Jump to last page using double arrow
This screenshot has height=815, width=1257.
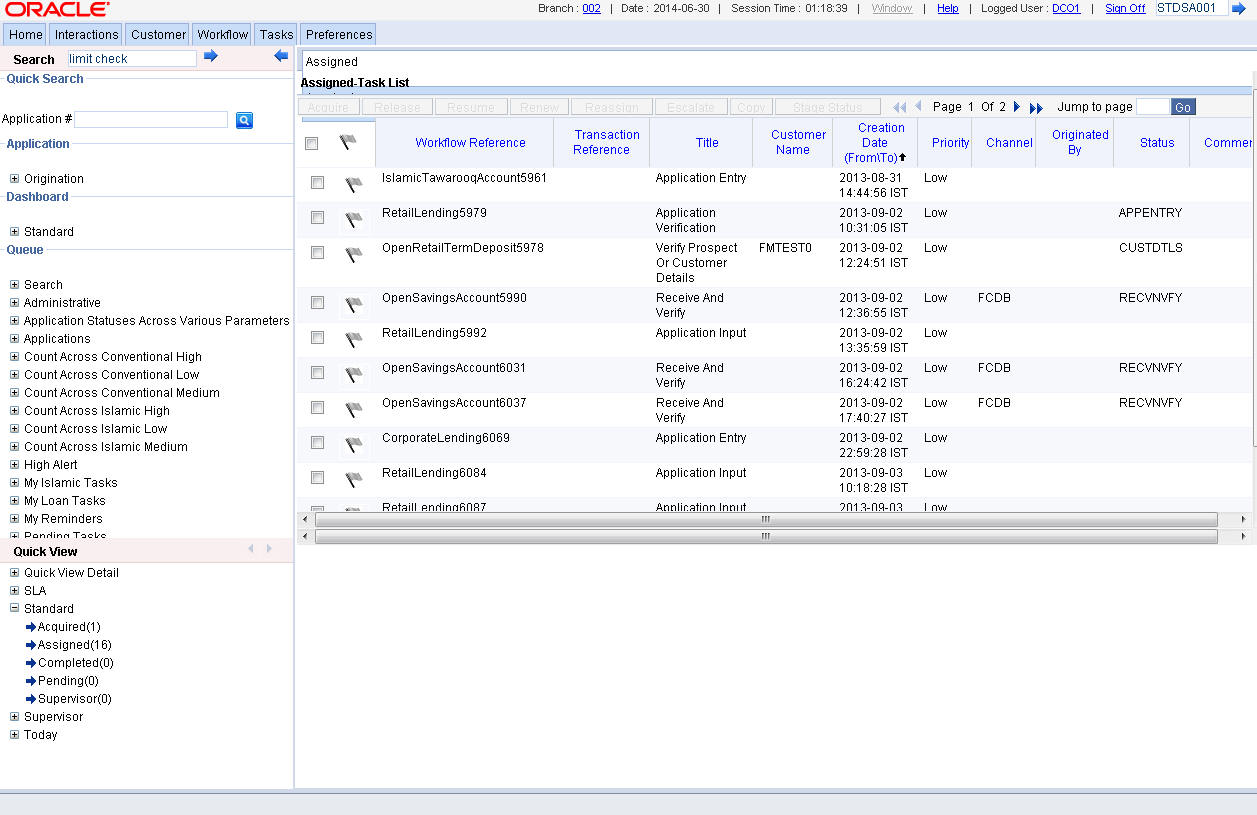1036,107
